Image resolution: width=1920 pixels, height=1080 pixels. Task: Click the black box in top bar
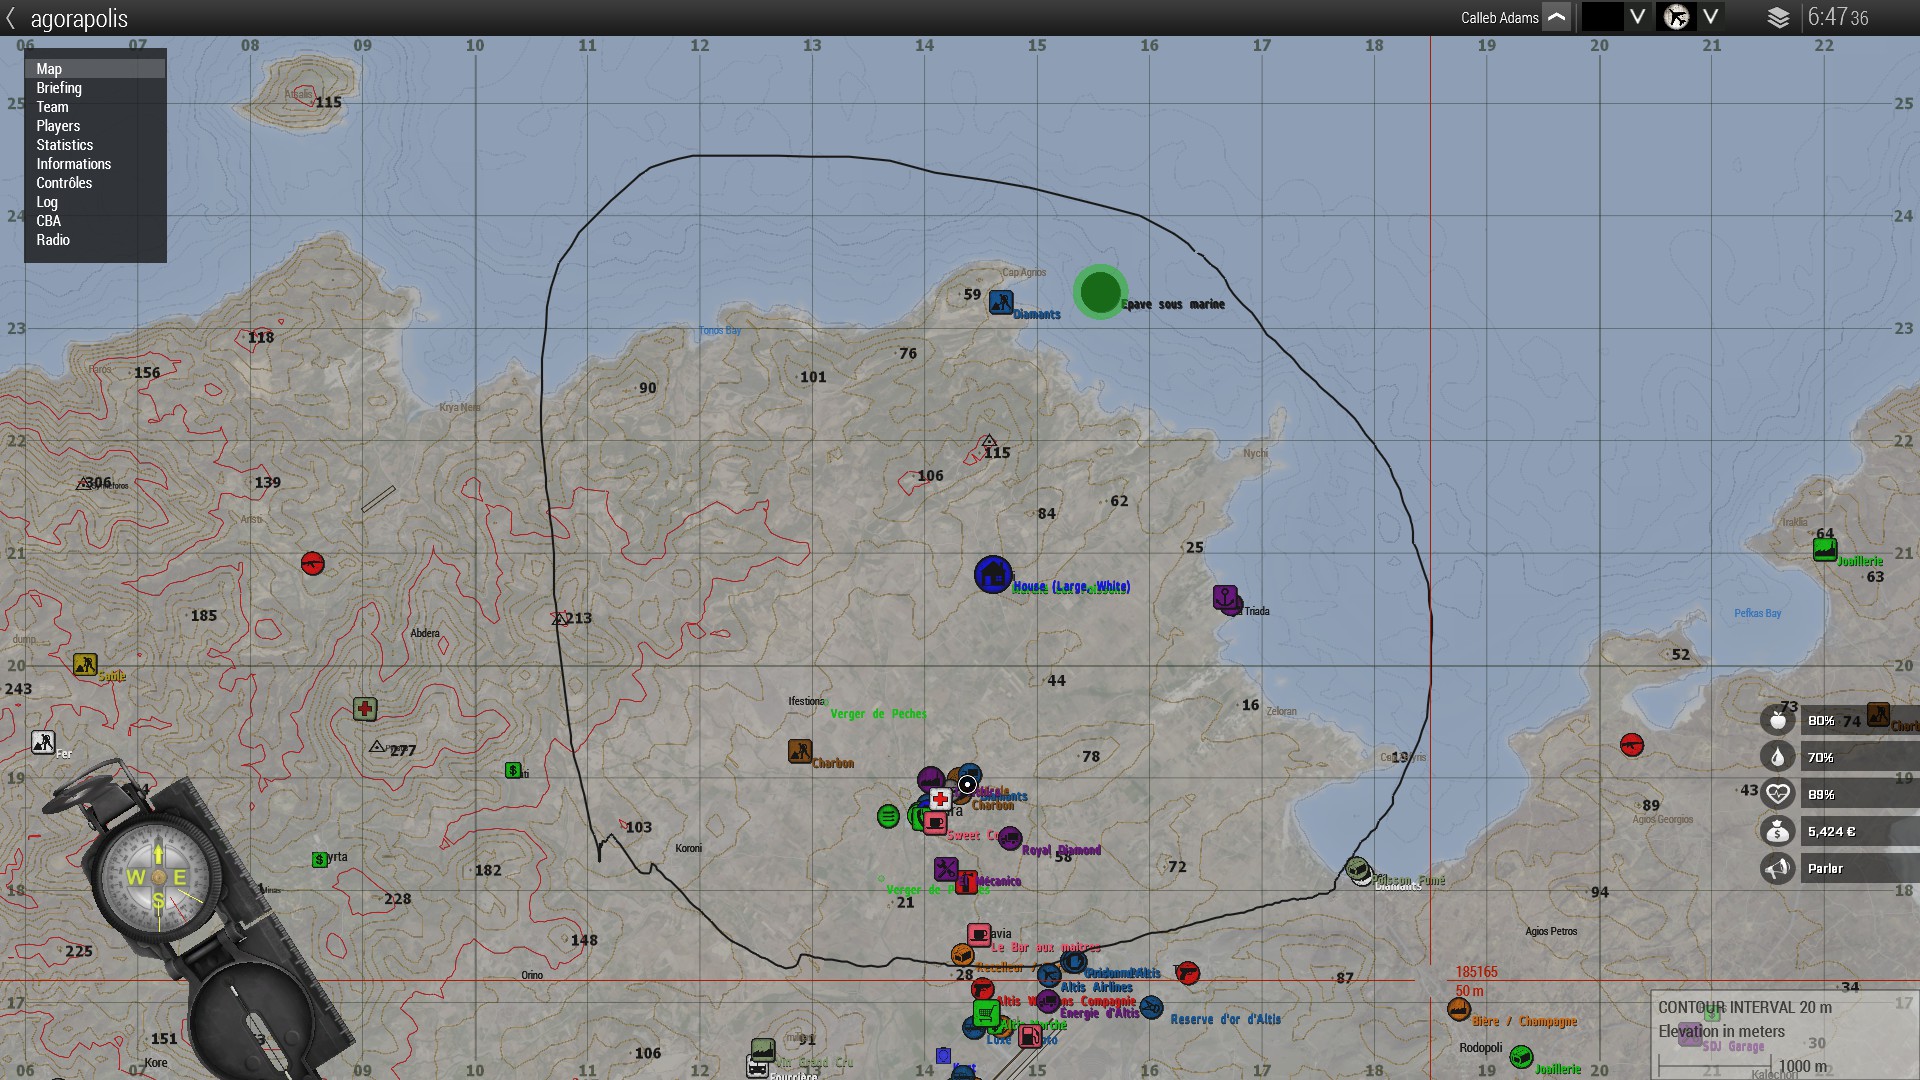[1602, 17]
